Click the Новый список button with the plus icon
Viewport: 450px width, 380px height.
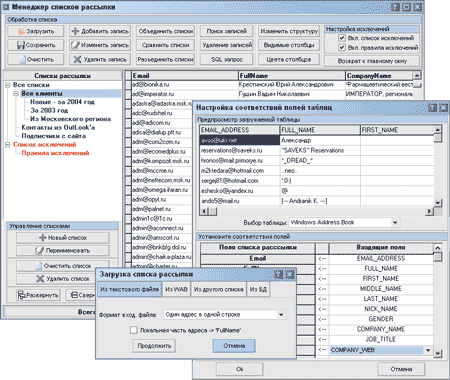pos(63,238)
